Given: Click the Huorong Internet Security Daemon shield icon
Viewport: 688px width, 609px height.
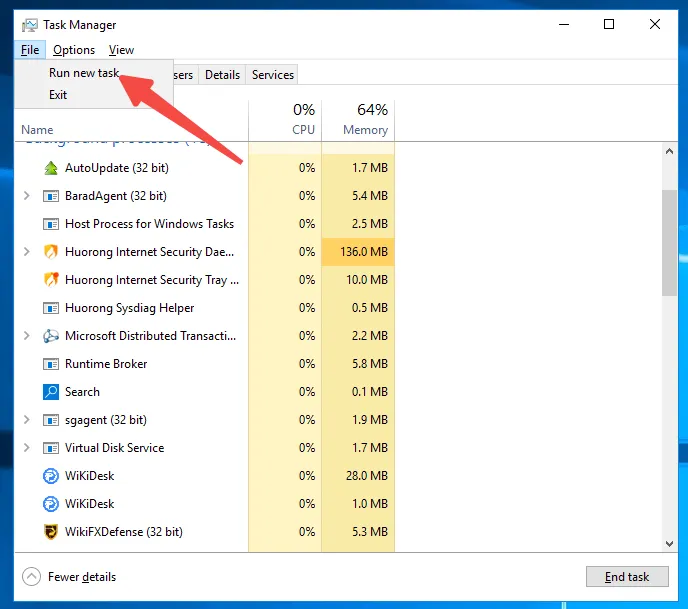Looking at the screenshot, I should (51, 252).
